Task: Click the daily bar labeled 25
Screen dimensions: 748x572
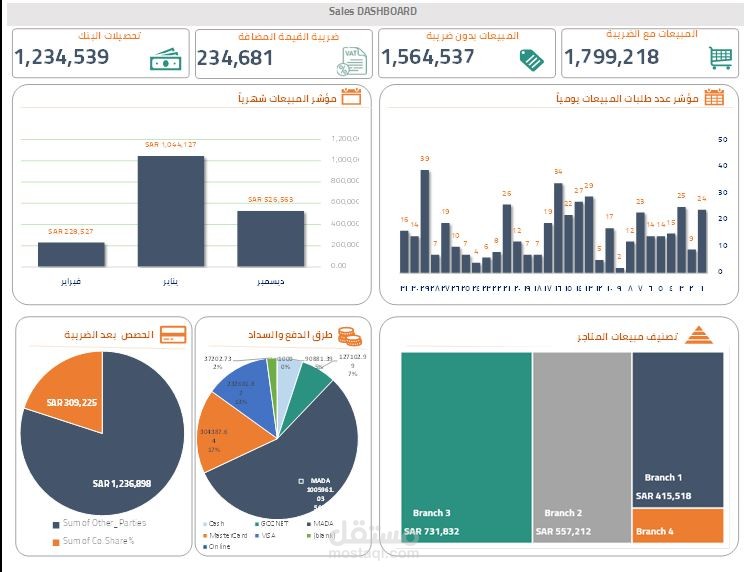Action: pyautogui.click(x=681, y=240)
